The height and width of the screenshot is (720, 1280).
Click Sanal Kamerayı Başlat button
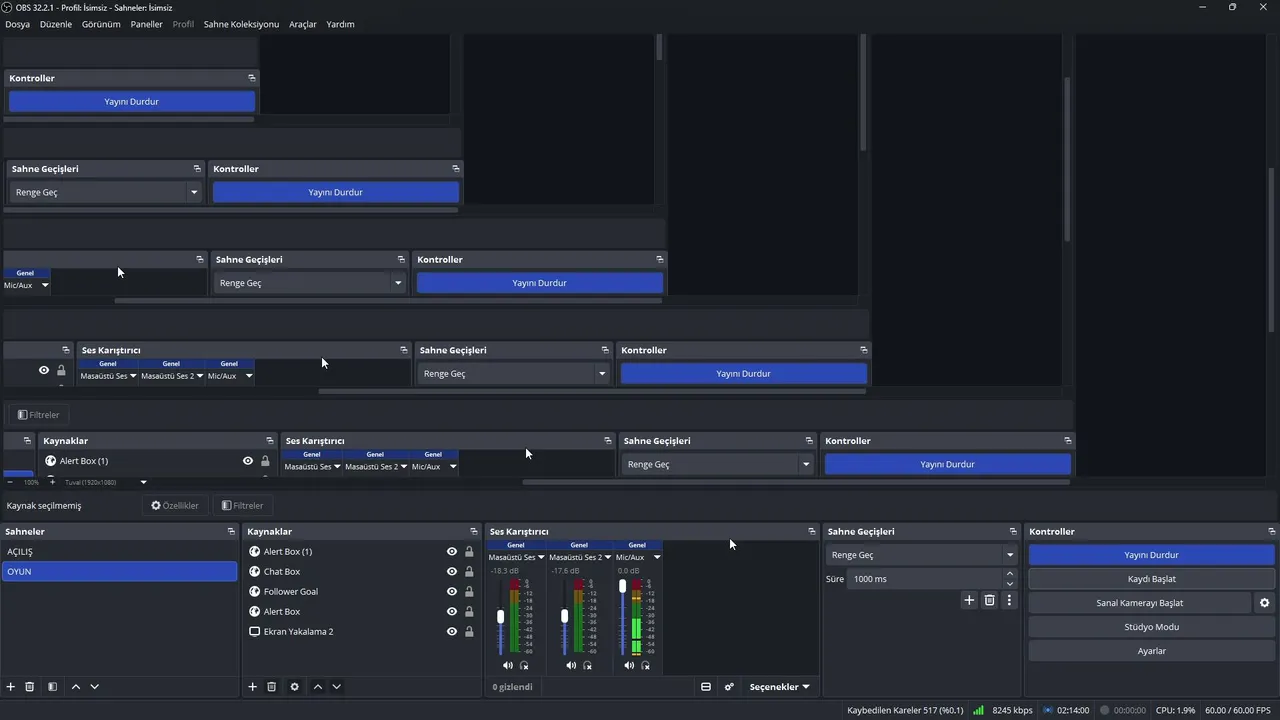(1140, 603)
